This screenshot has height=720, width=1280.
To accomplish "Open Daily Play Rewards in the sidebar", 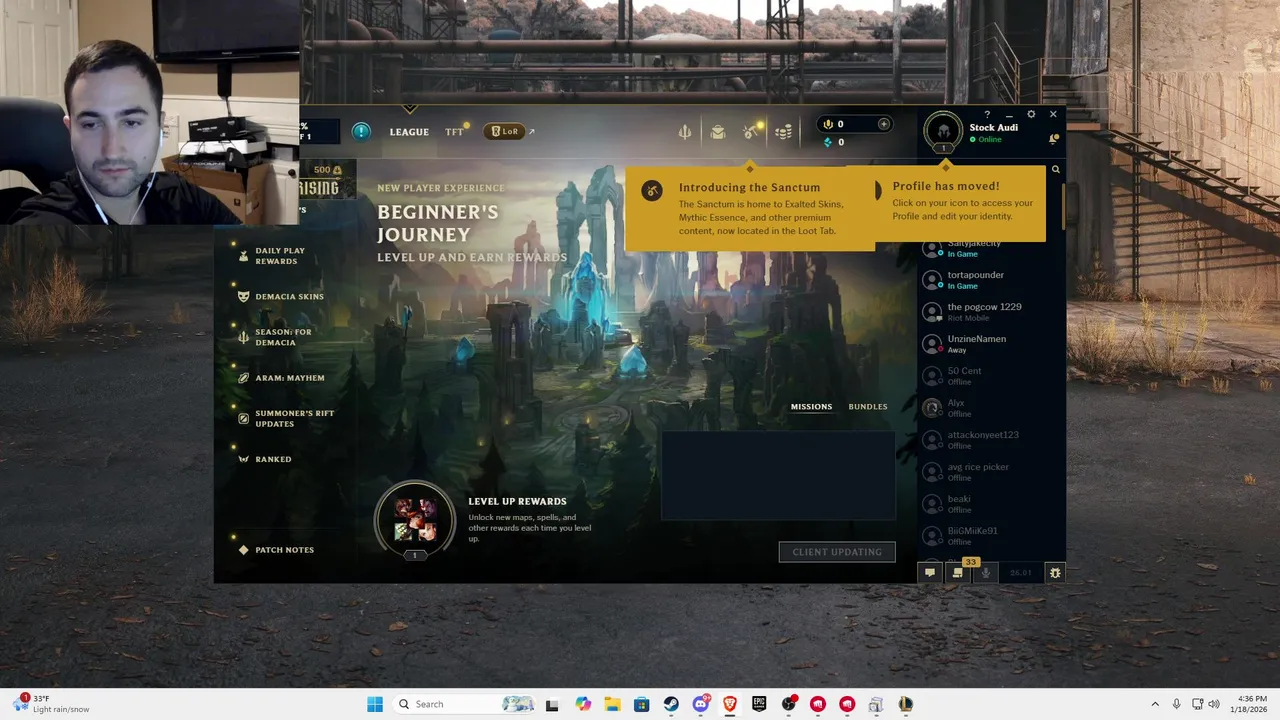I will (x=279, y=256).
